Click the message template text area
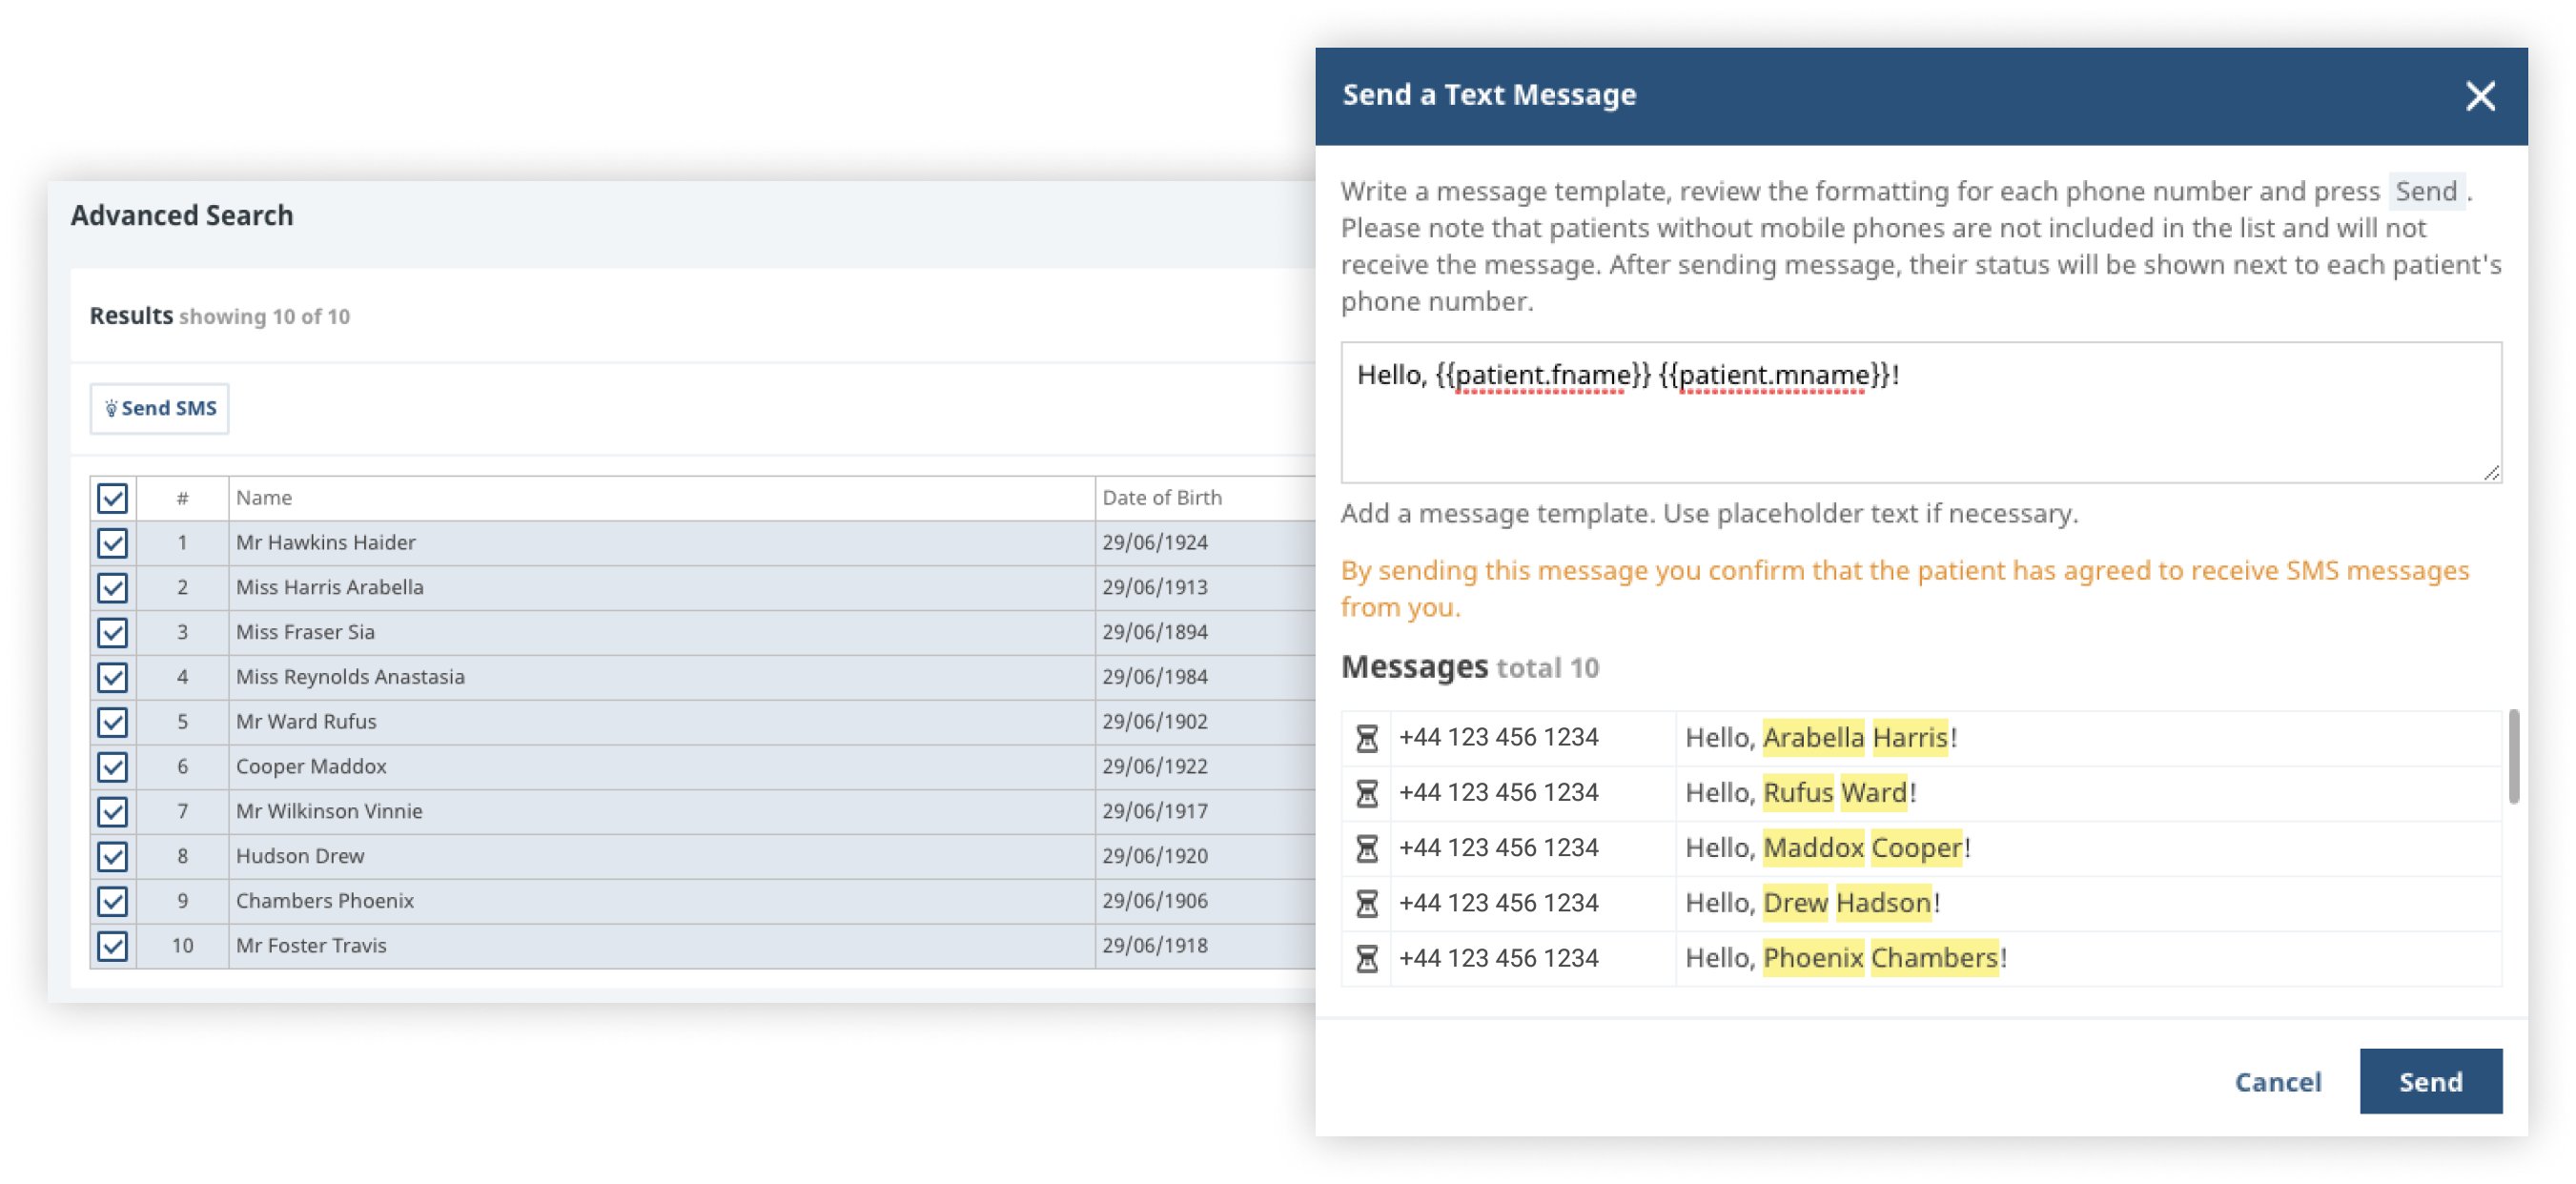Image resolution: width=2576 pixels, height=1184 pixels. click(x=1900, y=420)
